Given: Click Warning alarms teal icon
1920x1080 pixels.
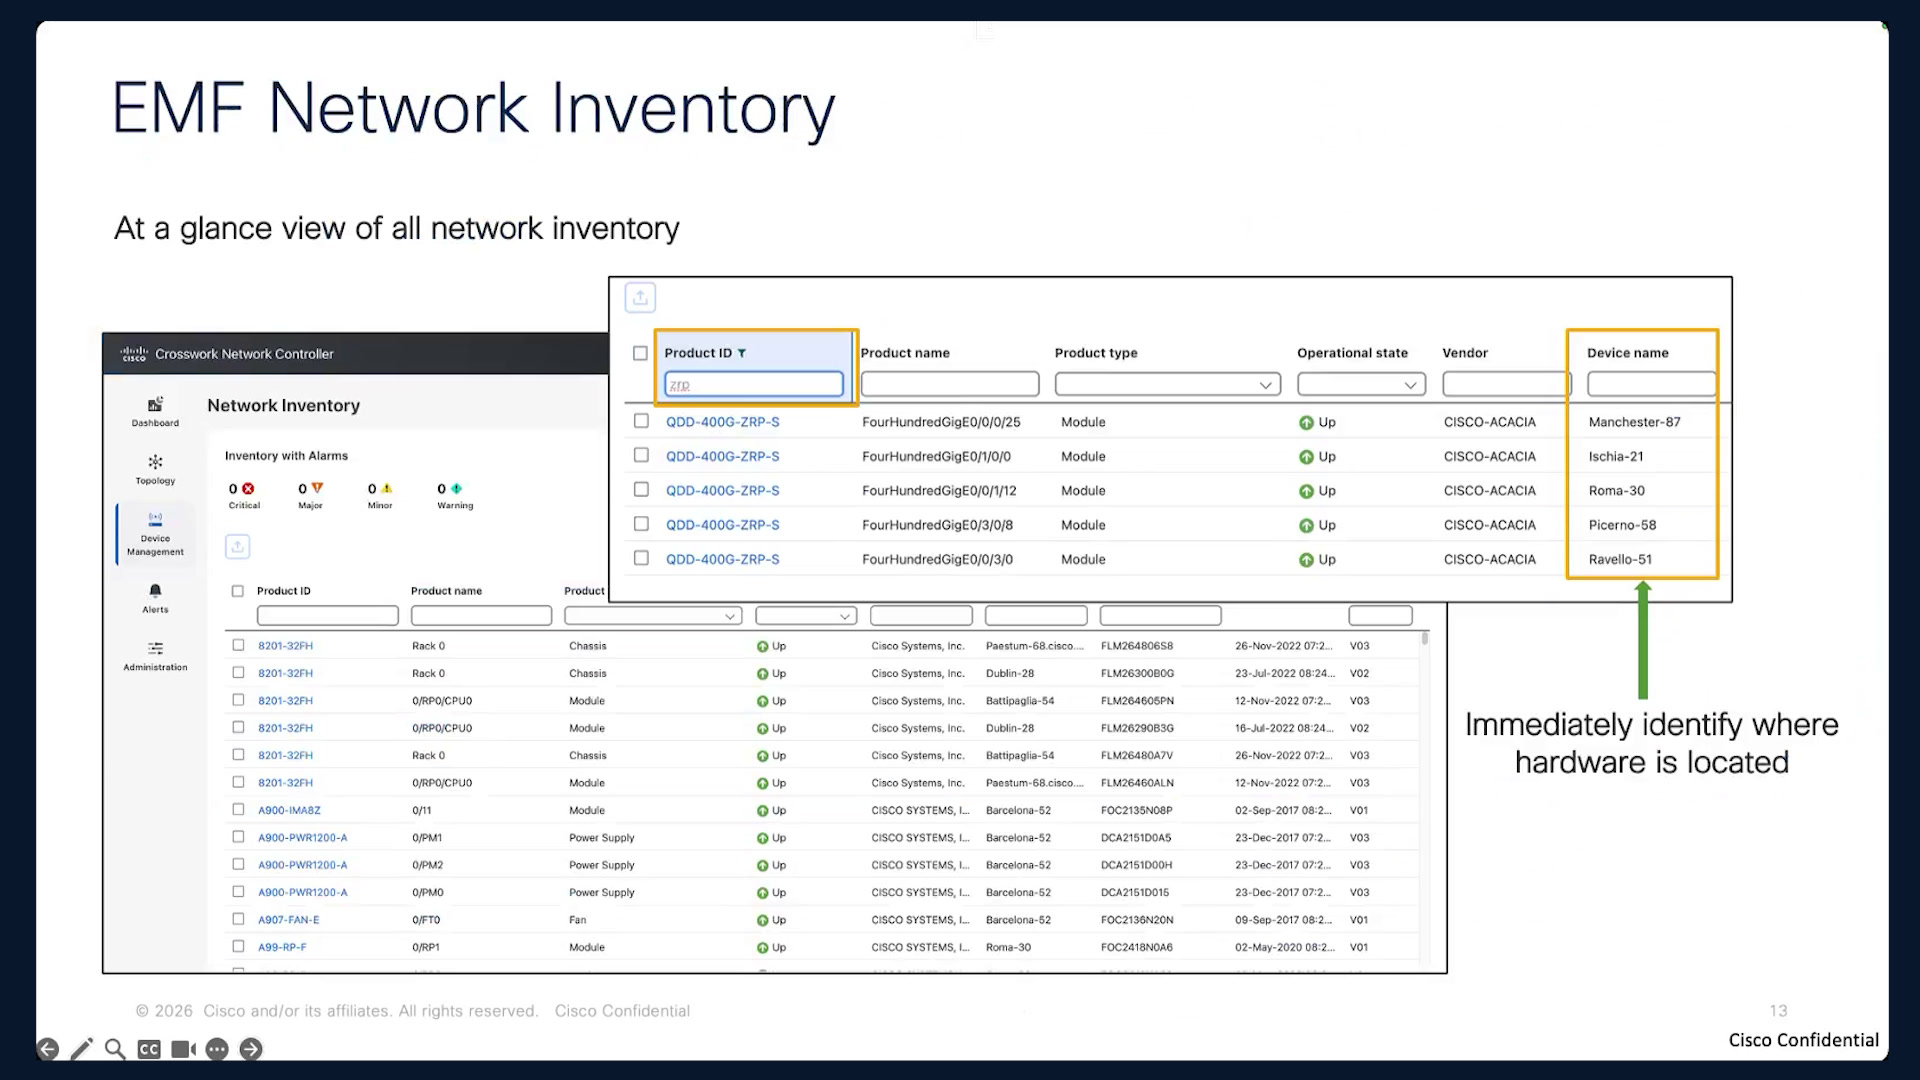Looking at the screenshot, I should click(x=456, y=488).
